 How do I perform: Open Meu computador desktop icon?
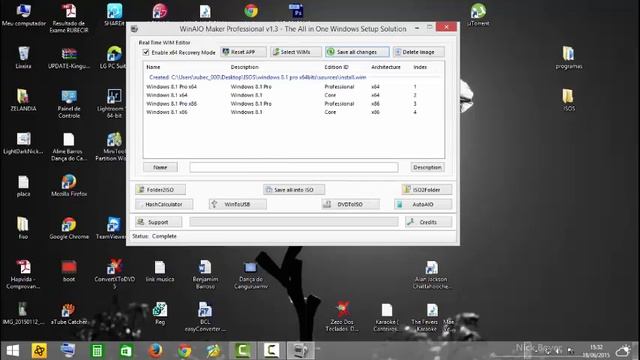[23, 15]
